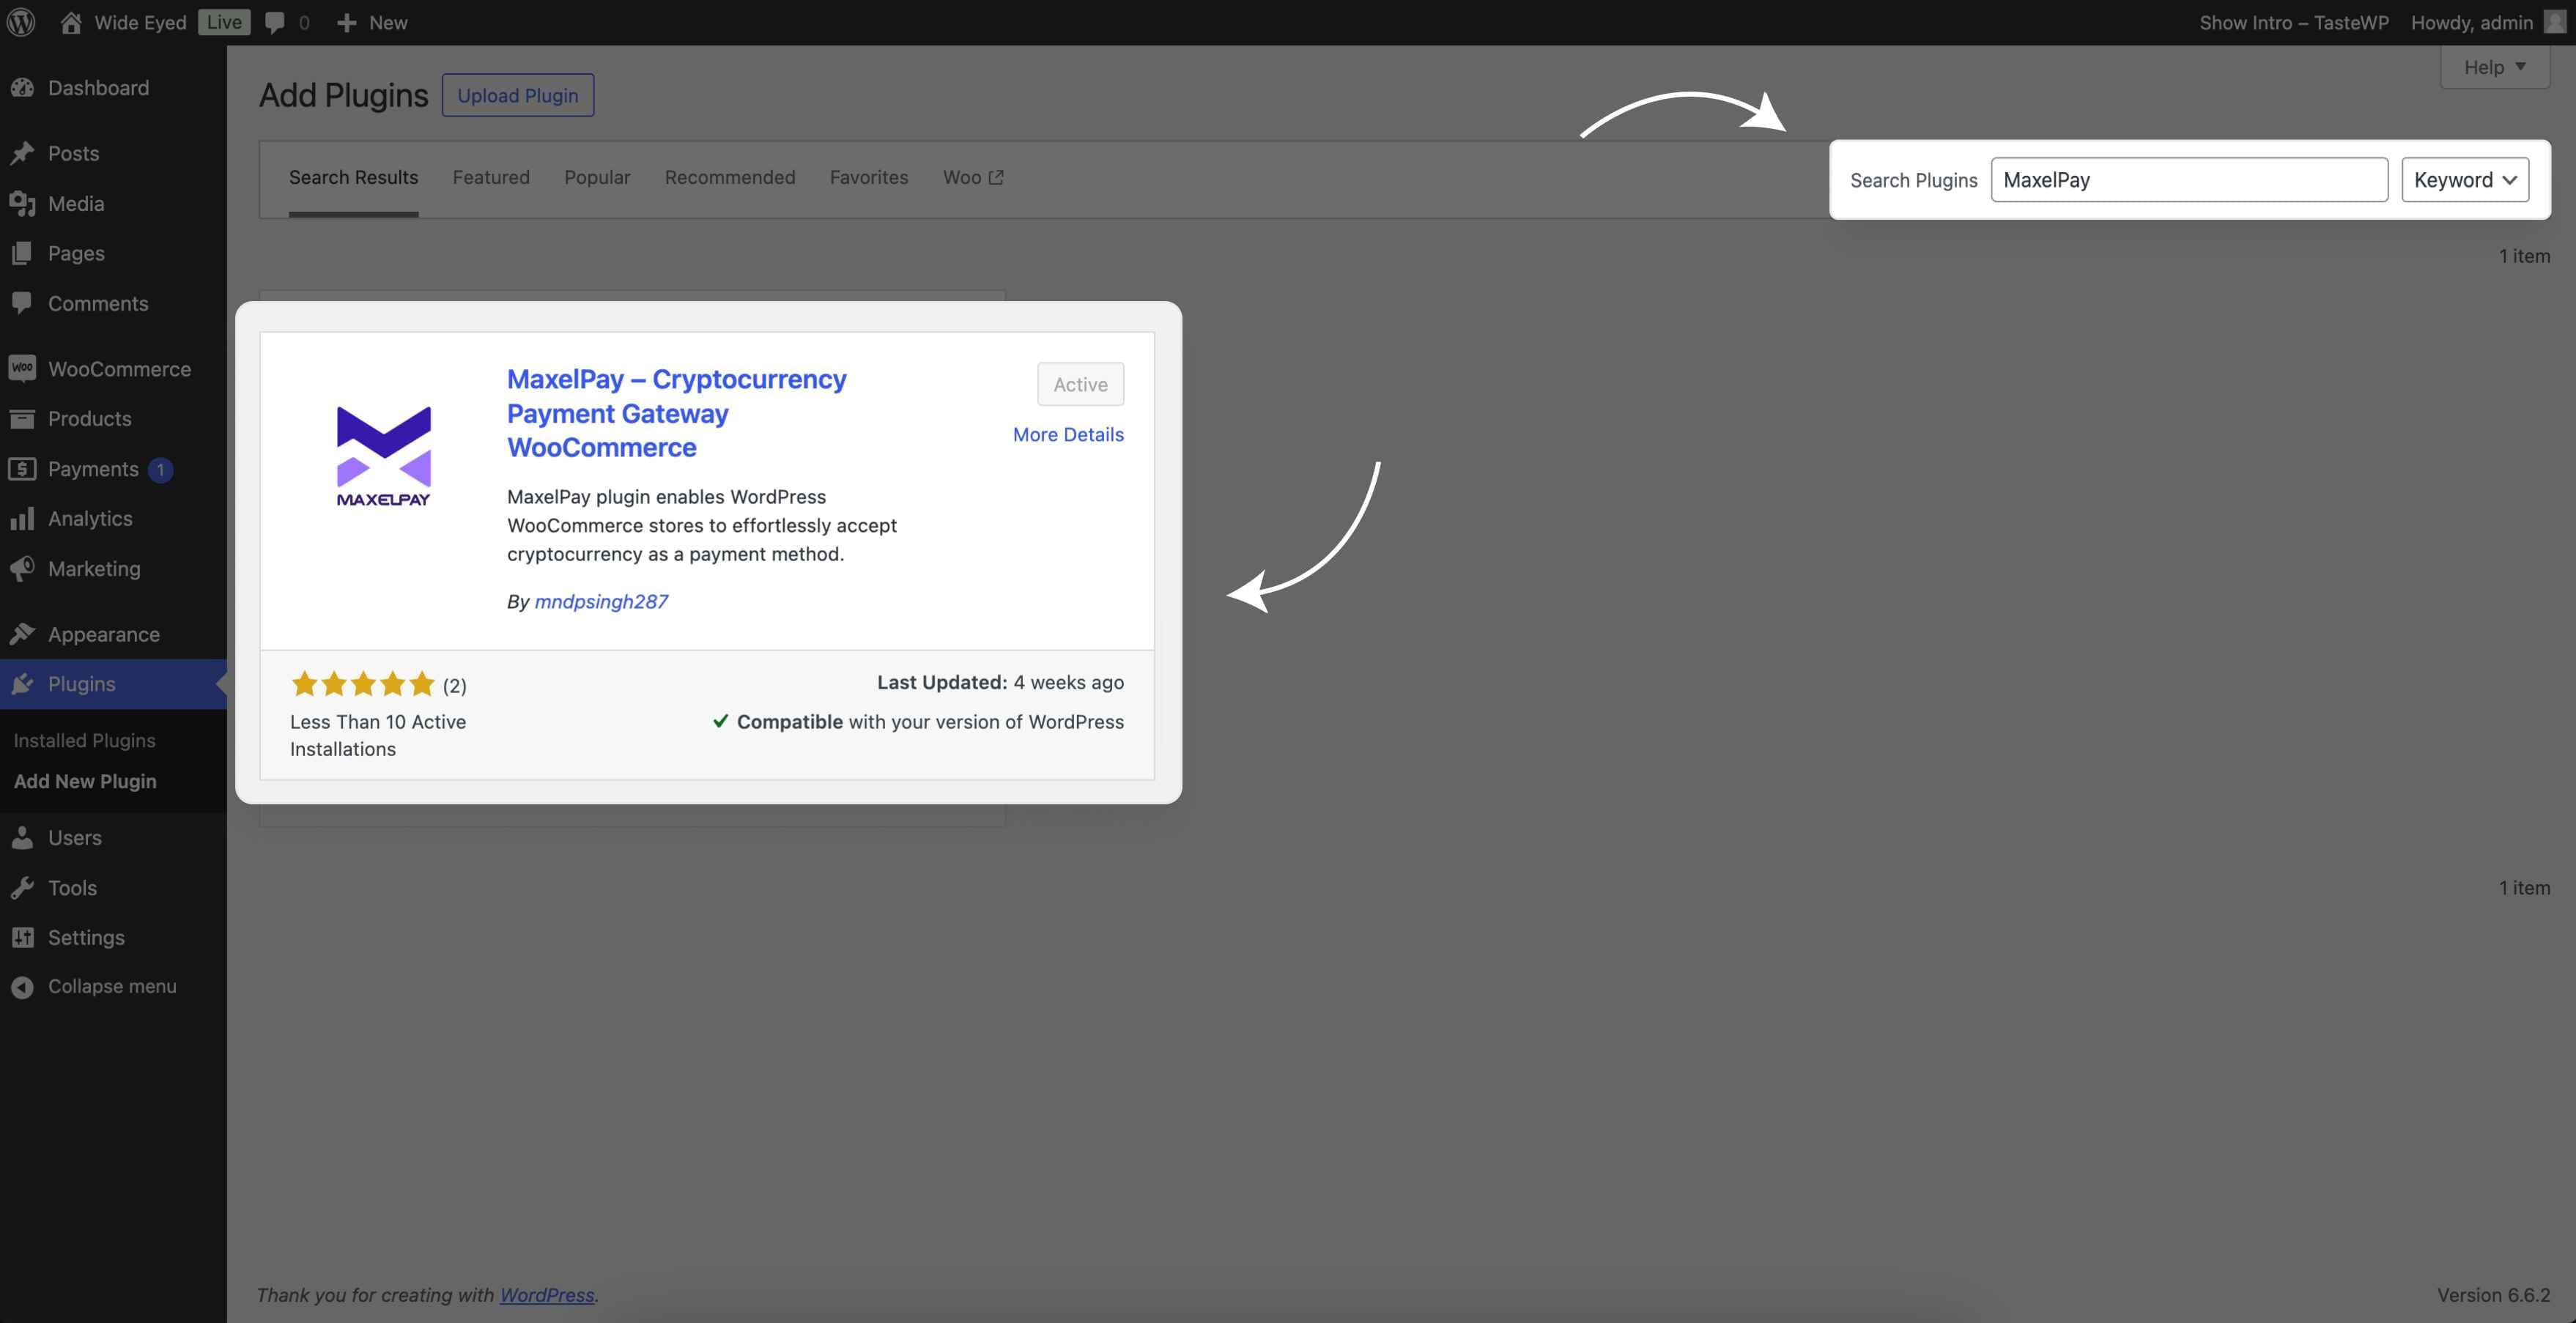Viewport: 2576px width, 1323px height.
Task: Click the MaxelPay plugin logo thumbnail
Action: click(x=383, y=456)
